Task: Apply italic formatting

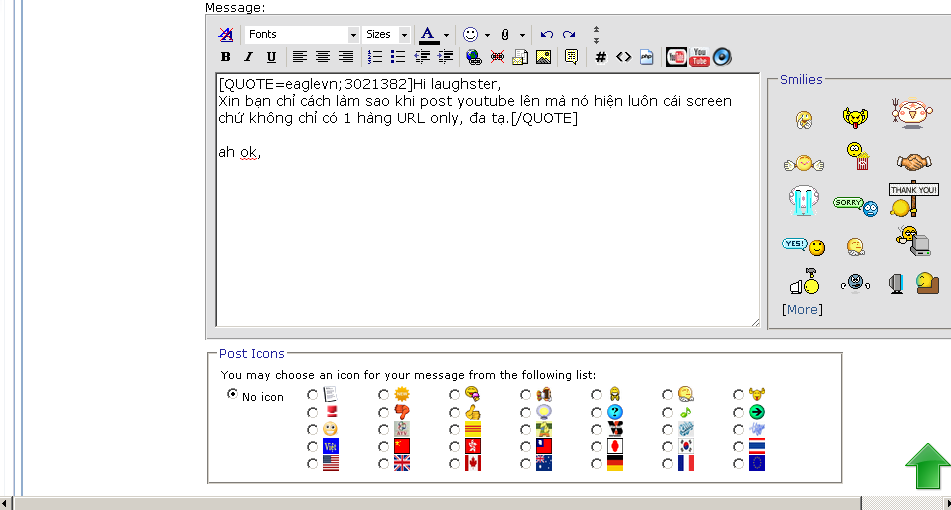Action: click(x=248, y=57)
